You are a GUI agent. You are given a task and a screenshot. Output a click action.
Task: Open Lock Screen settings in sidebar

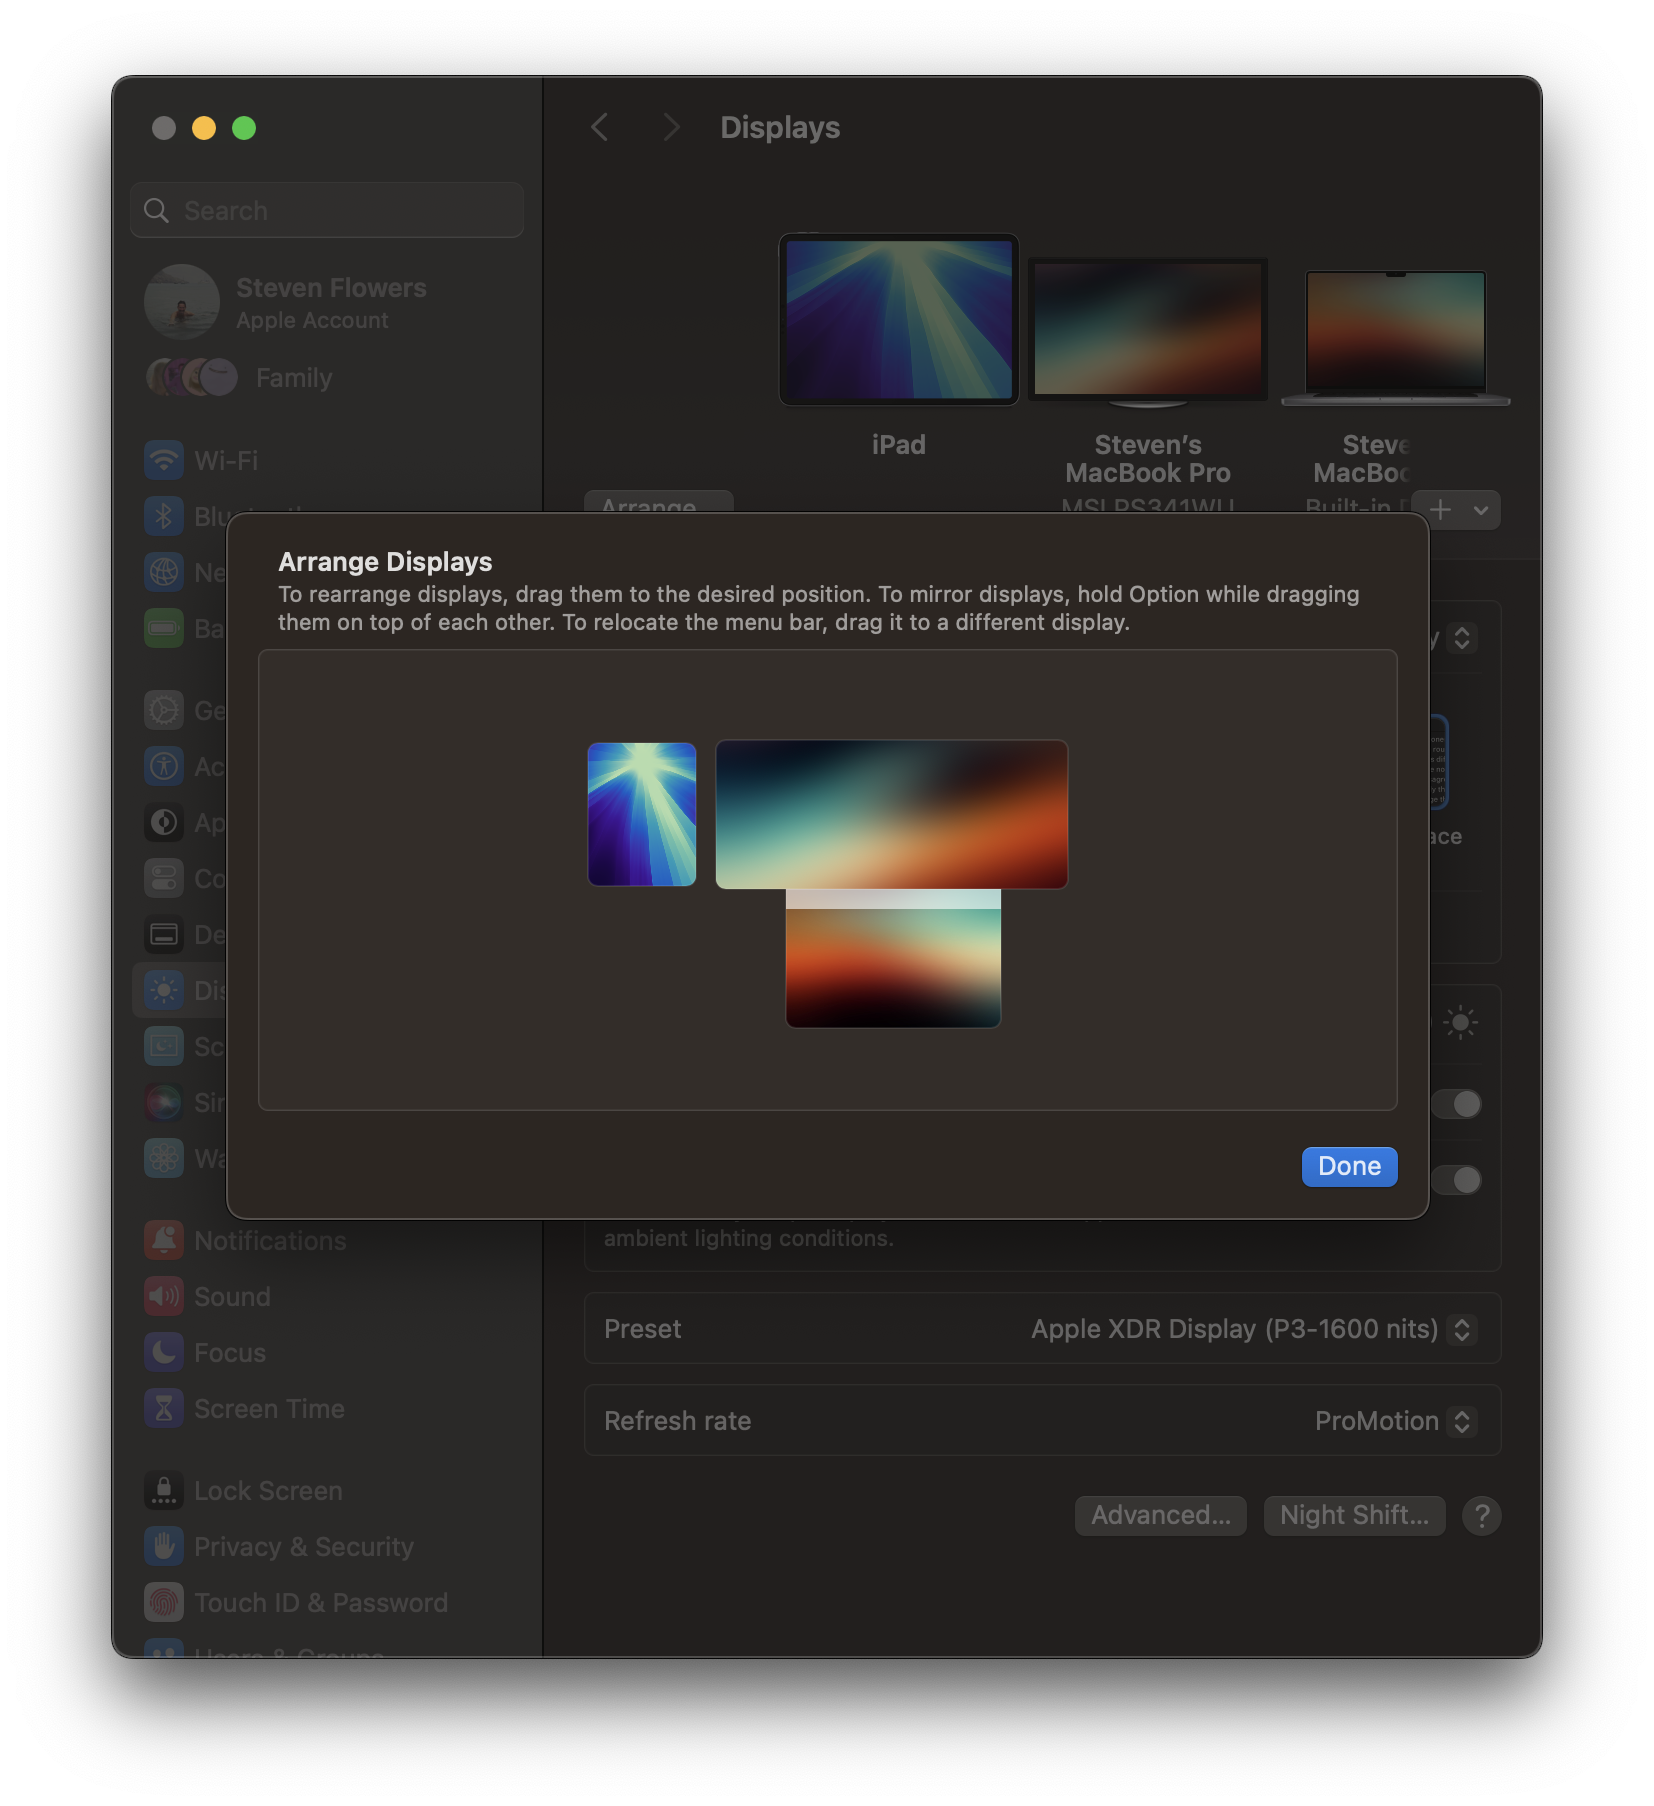coord(268,1490)
